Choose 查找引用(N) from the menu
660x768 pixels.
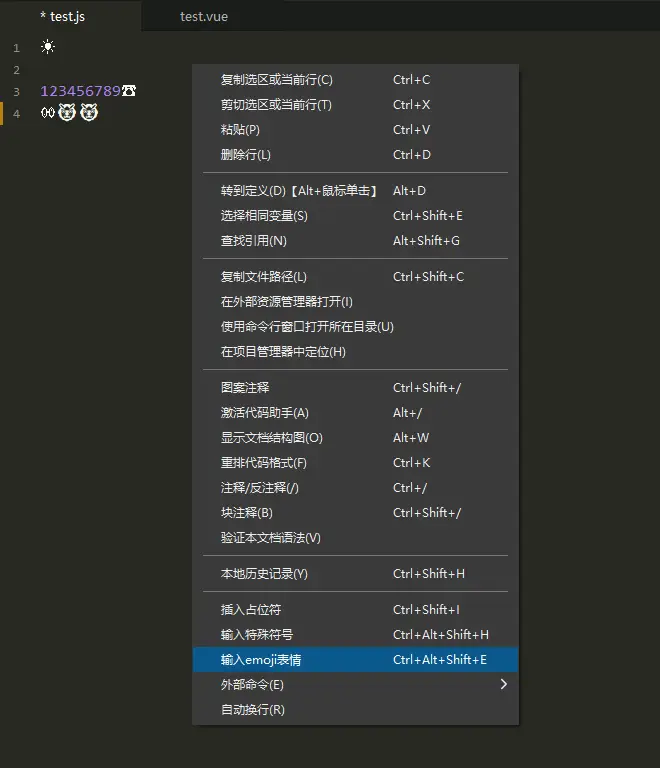[x=254, y=241]
